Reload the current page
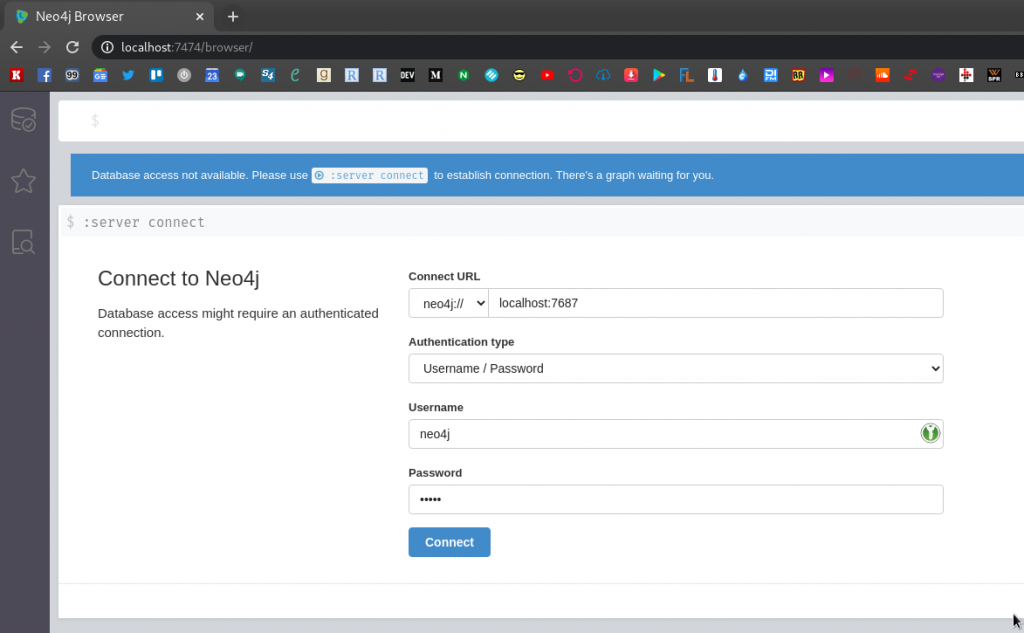 pos(71,46)
